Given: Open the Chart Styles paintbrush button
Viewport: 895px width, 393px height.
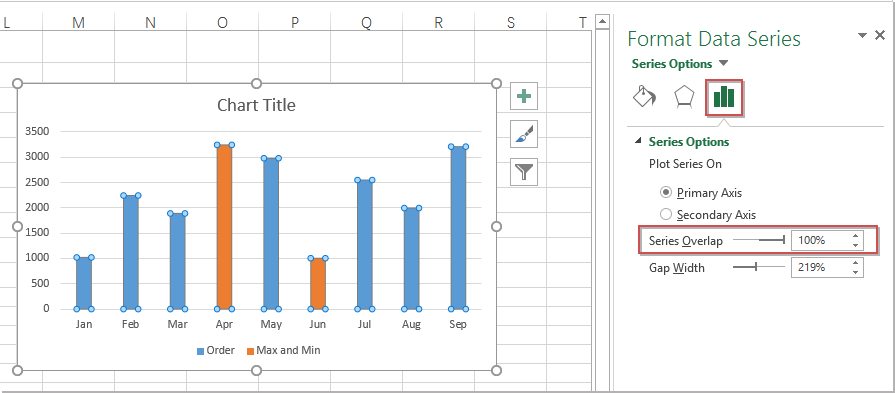Looking at the screenshot, I should [x=524, y=134].
